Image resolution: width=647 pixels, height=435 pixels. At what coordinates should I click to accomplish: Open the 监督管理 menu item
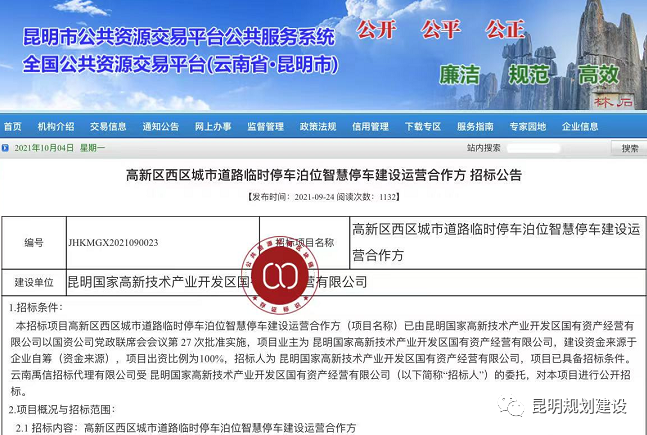(x=265, y=127)
